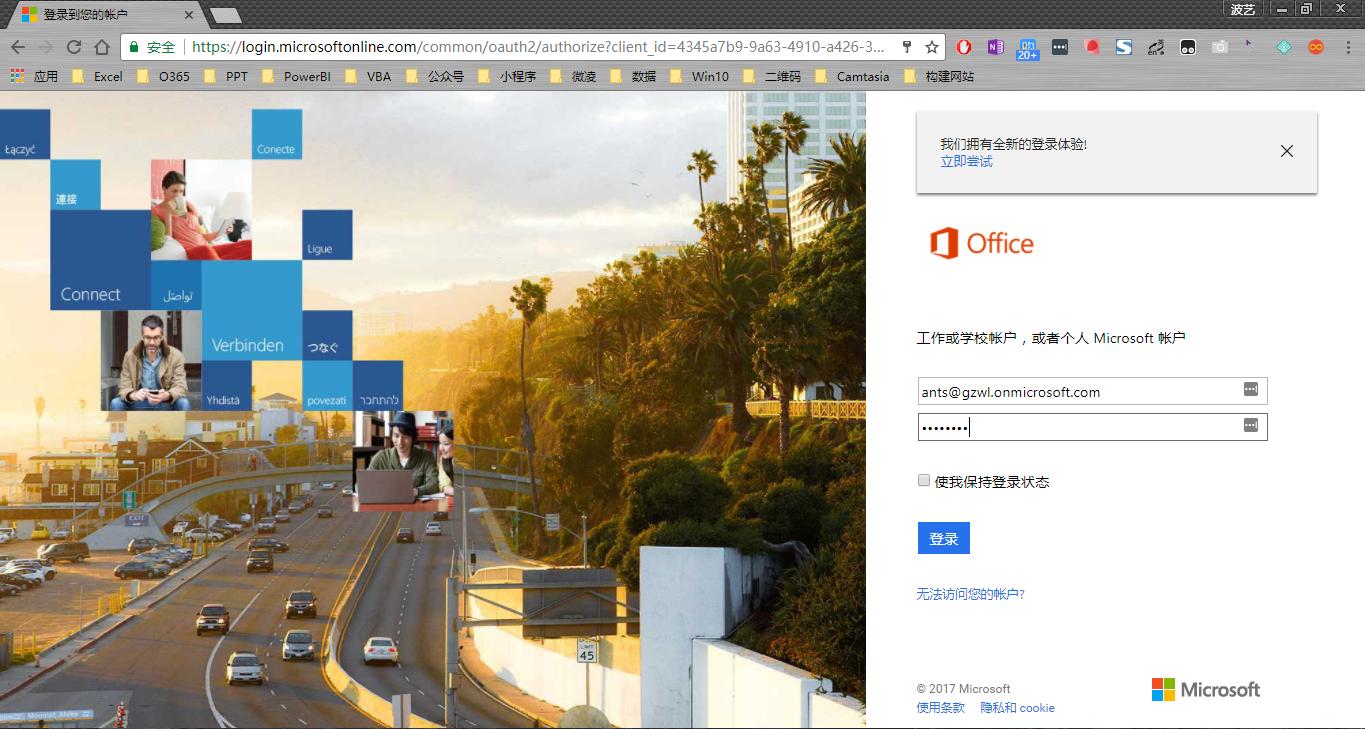Open the 无法访问您的帐户? link
Screen dimensions: 1365x729
970,594
